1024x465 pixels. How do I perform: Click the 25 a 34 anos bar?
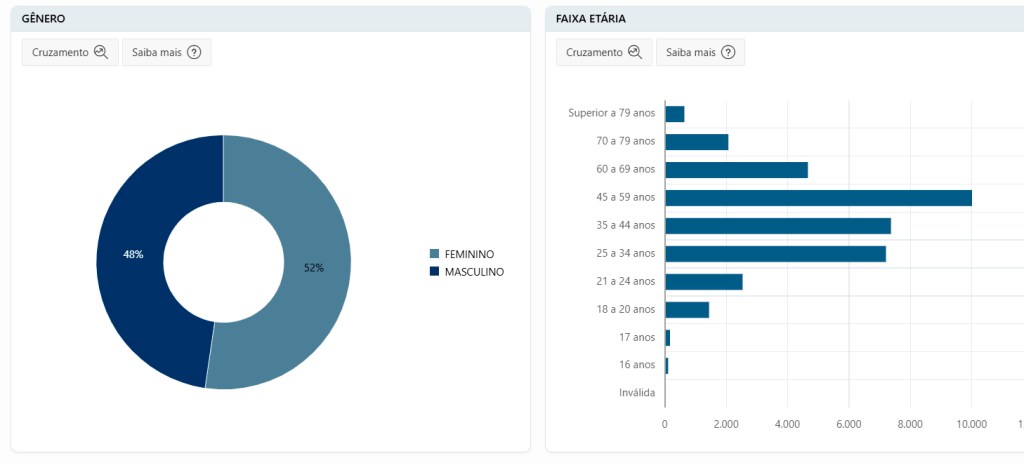[775, 254]
